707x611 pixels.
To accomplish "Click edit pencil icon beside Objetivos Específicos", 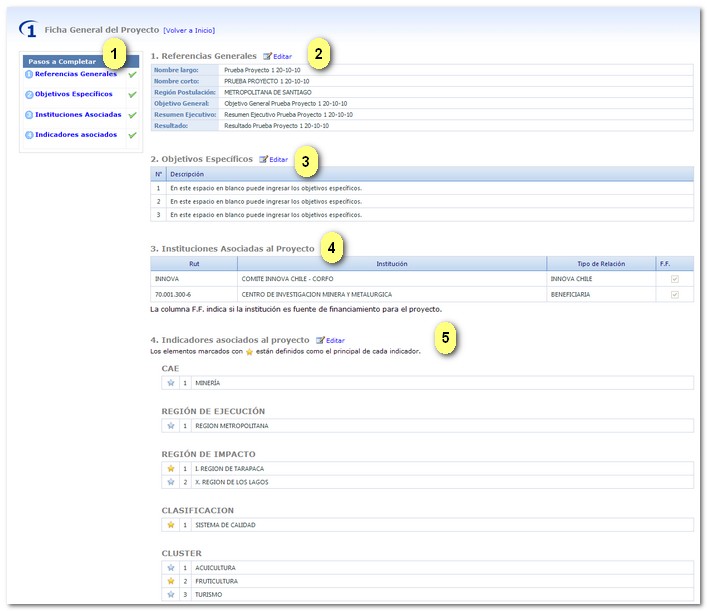I will 263,159.
